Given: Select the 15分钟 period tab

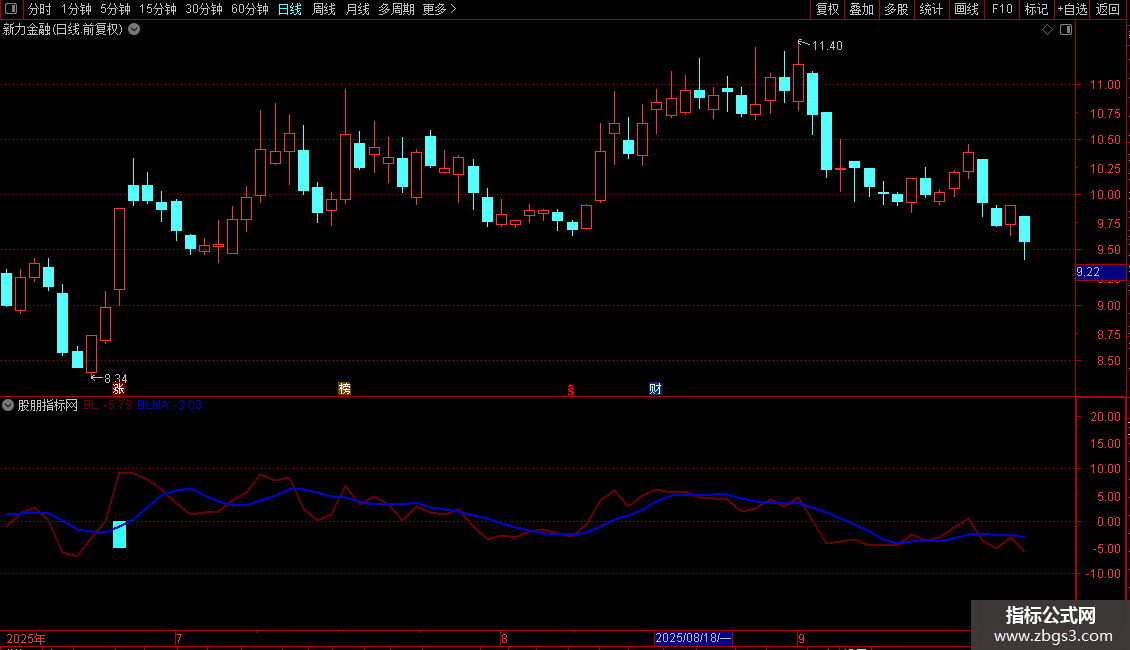Looking at the screenshot, I should (158, 9).
